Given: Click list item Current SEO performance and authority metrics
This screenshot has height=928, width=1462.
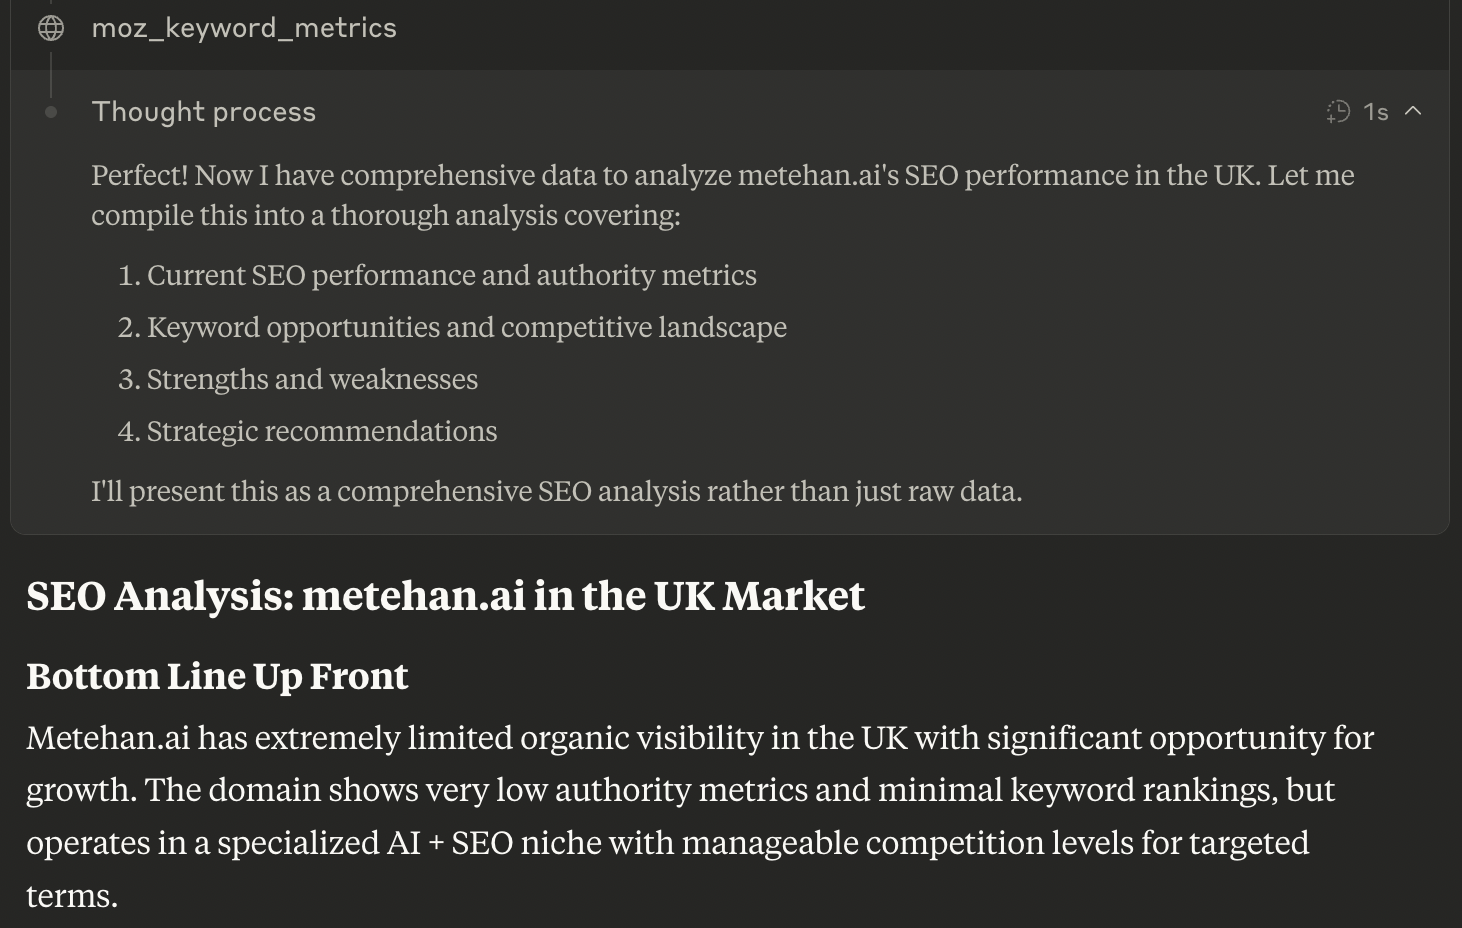Looking at the screenshot, I should pos(452,275).
